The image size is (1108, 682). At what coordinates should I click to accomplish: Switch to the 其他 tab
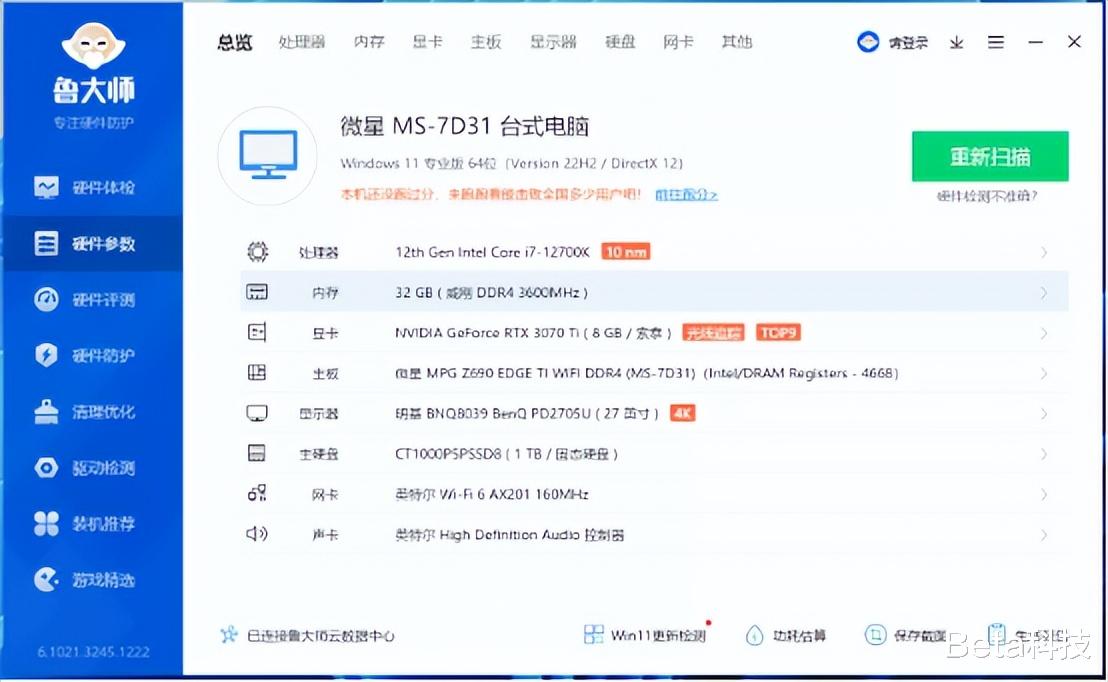[x=736, y=42]
